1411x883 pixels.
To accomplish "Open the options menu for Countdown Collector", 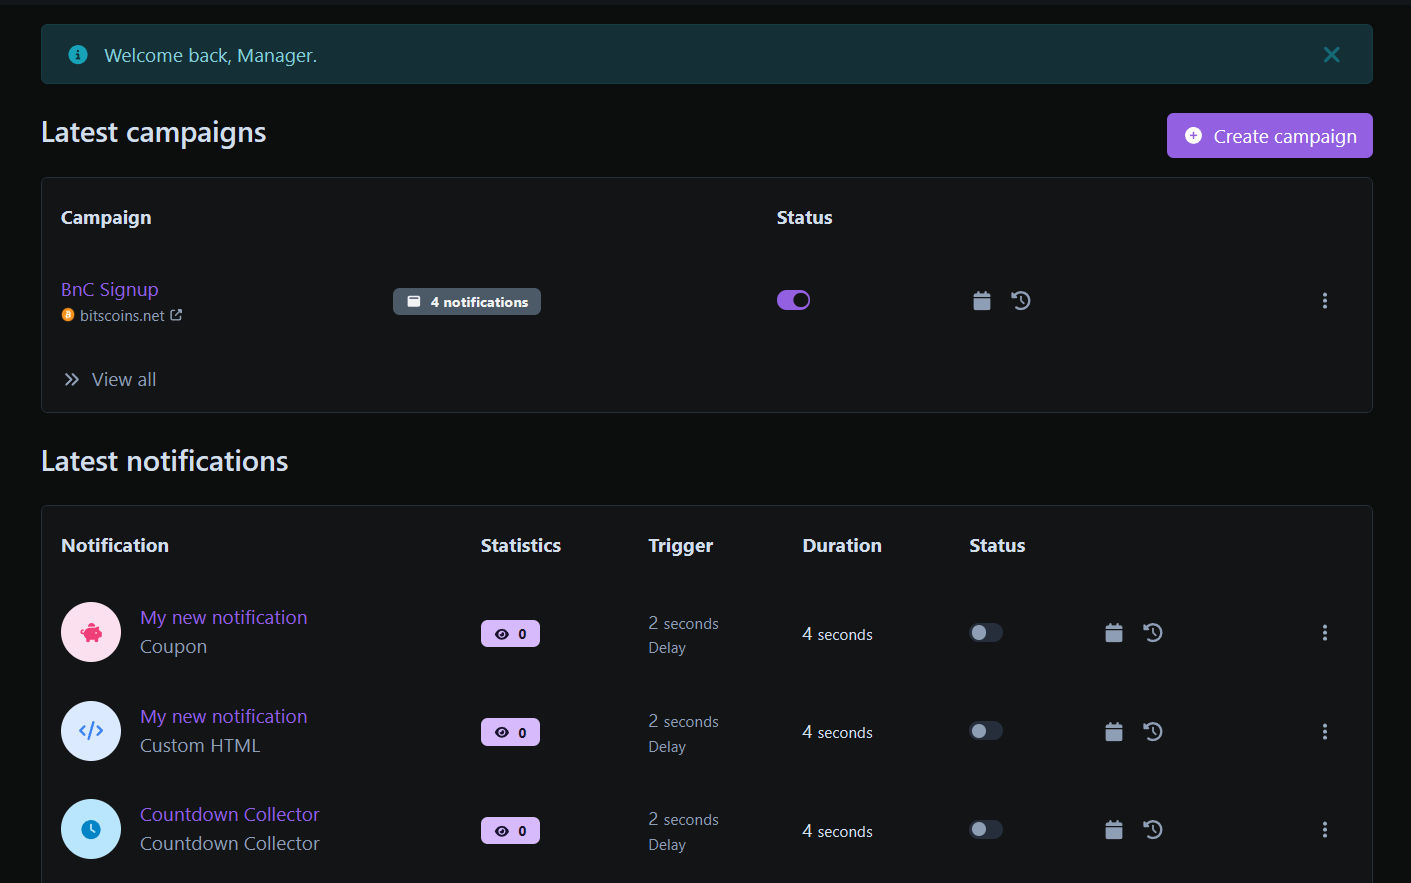I will coord(1324,829).
